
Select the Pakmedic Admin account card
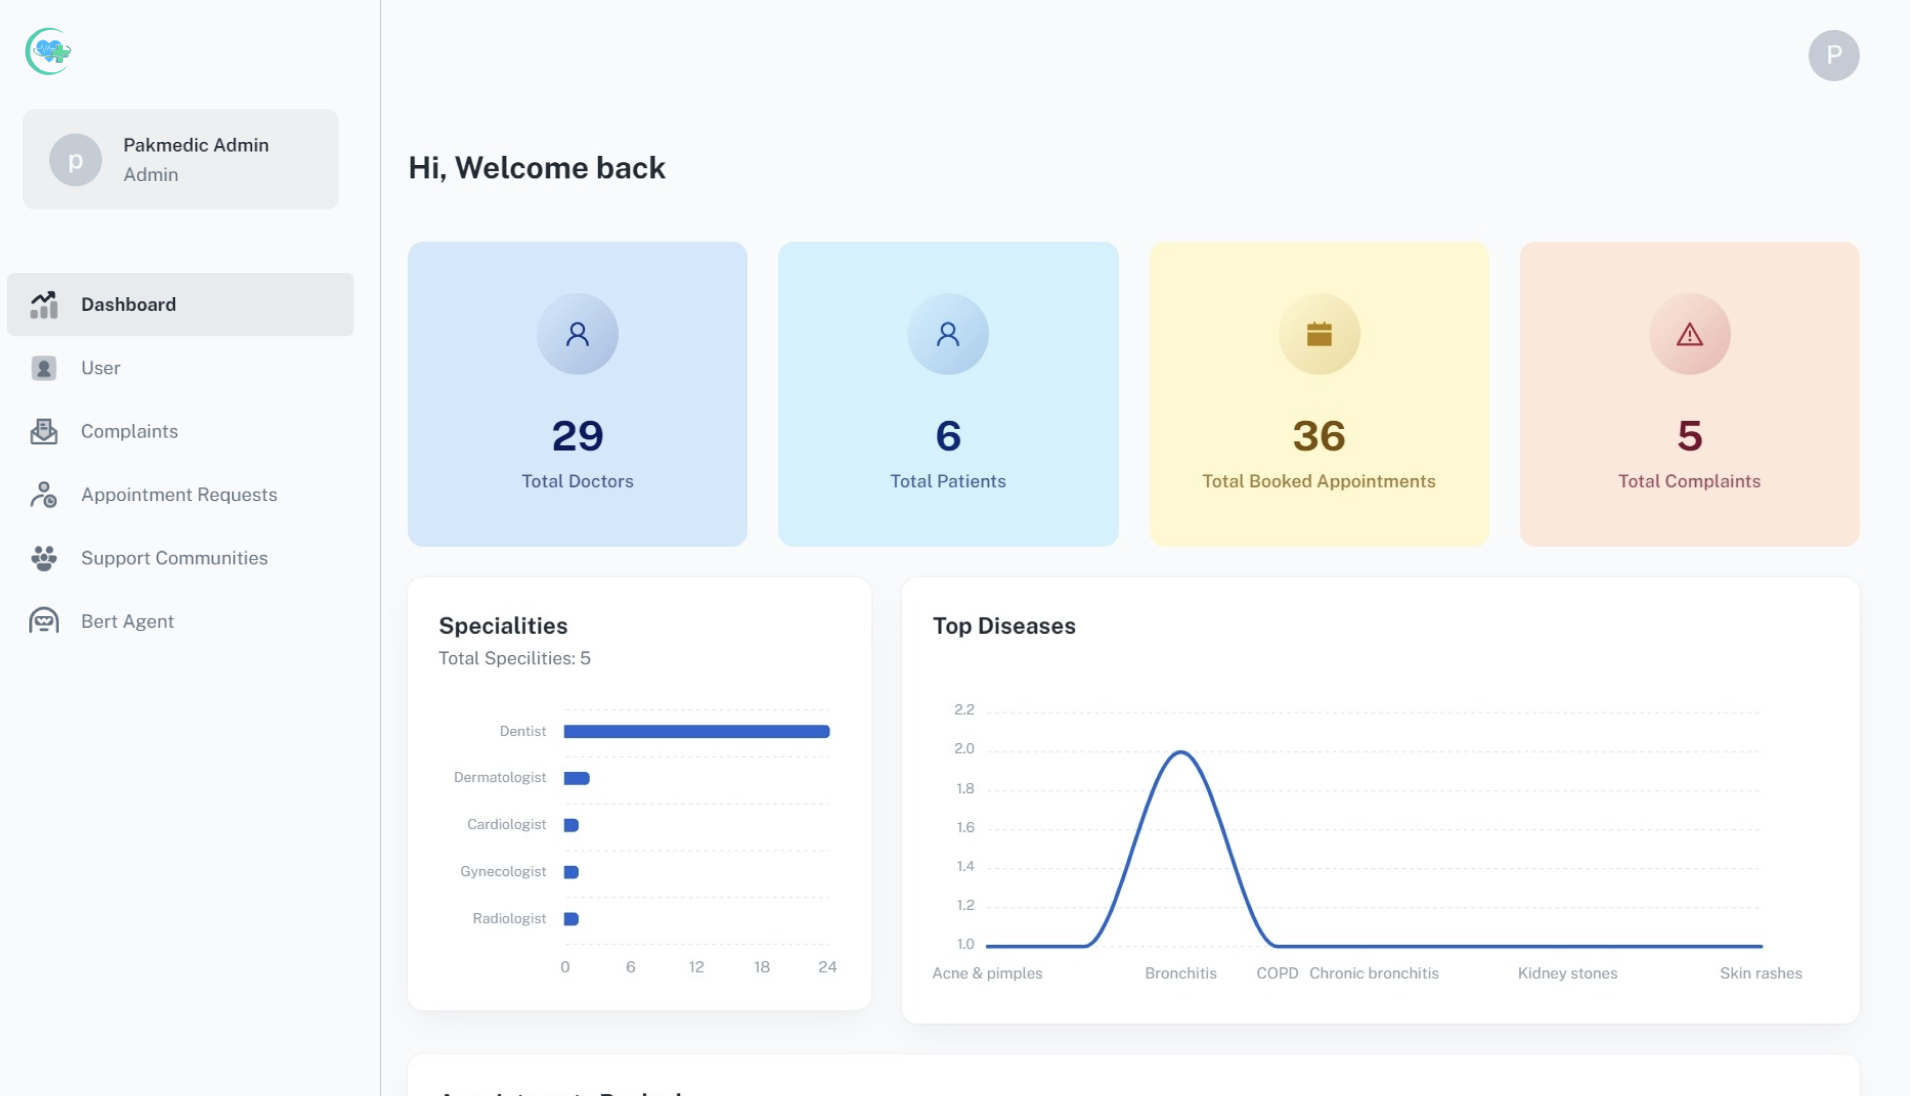click(181, 159)
